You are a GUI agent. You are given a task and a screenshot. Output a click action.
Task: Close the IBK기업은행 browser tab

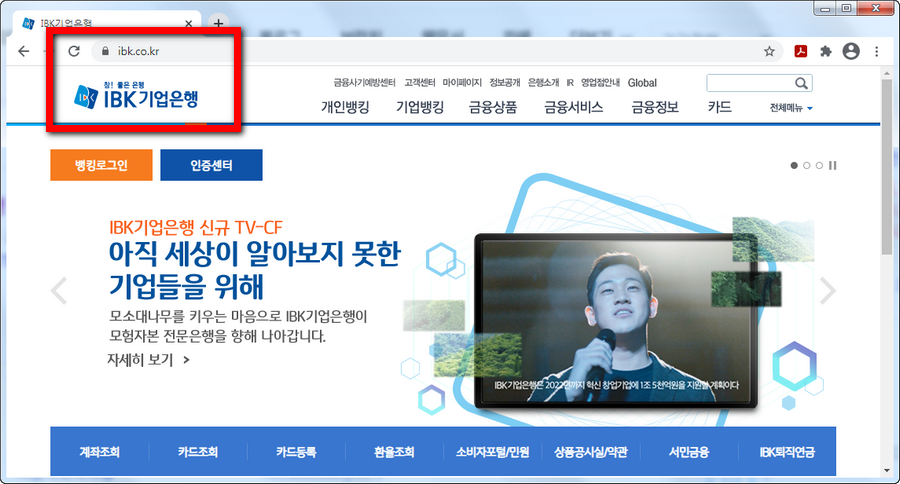188,24
